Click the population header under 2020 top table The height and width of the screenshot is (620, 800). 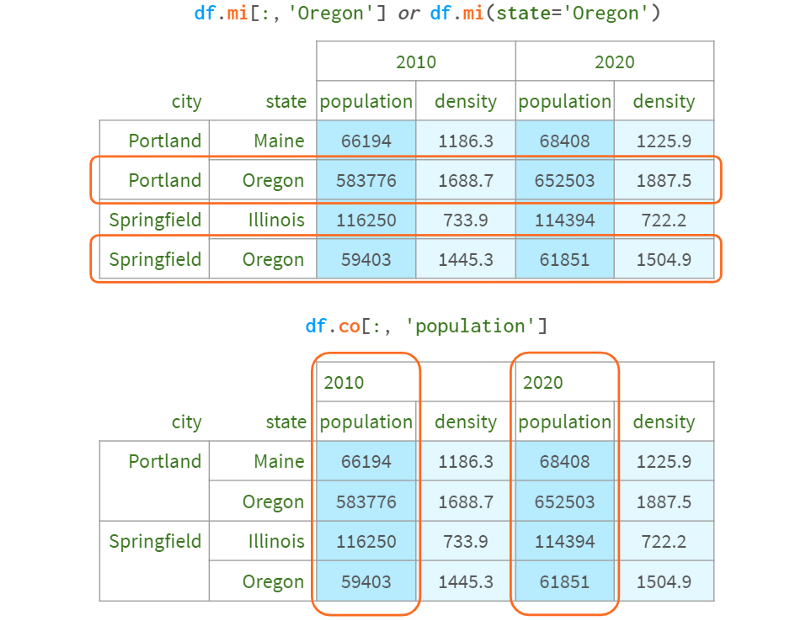coord(565,100)
